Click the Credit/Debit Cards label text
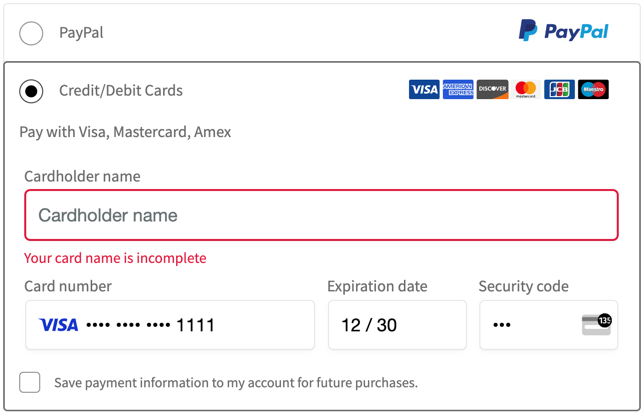644x415 pixels. (x=121, y=91)
